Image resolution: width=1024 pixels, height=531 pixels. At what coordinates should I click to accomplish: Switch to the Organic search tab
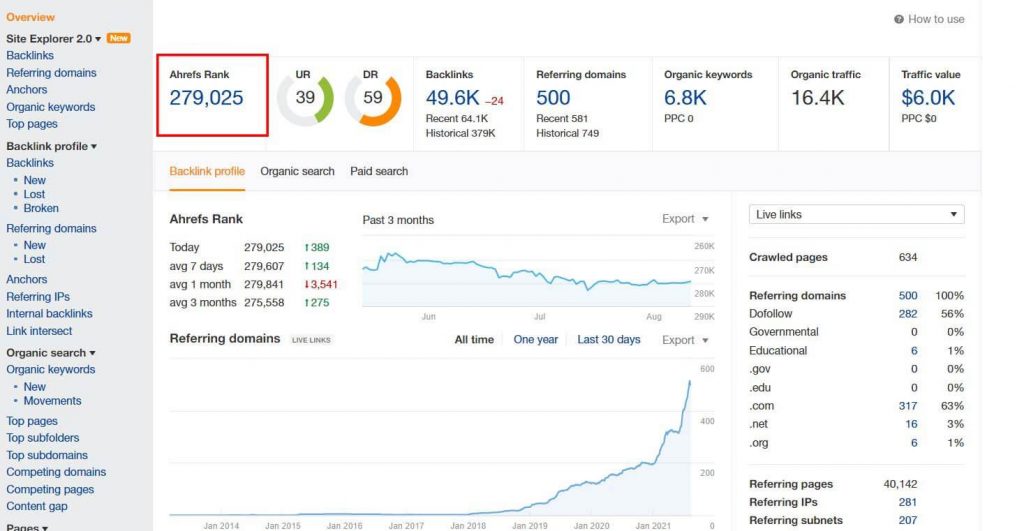click(x=297, y=171)
